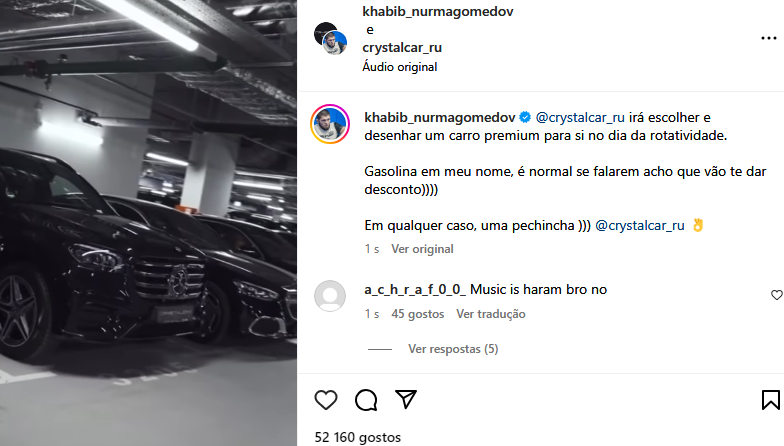The image size is (784, 446).
Task: Pause the Mercedes garage video
Action: pos(148,223)
